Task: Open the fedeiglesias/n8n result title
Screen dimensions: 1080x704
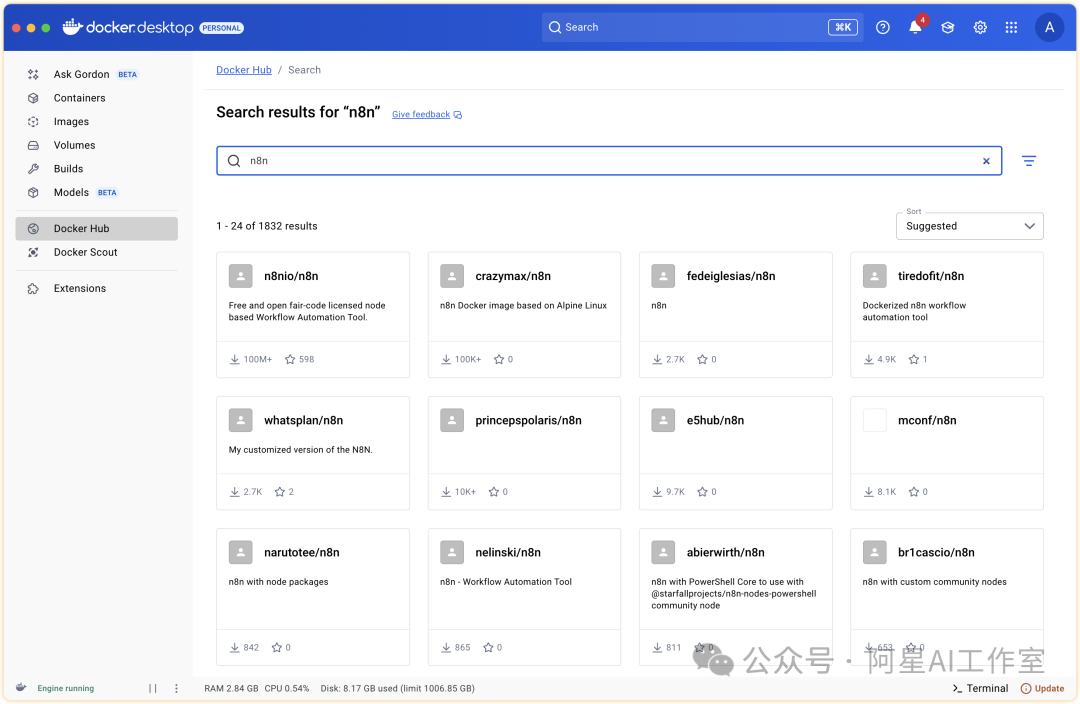Action: point(731,276)
